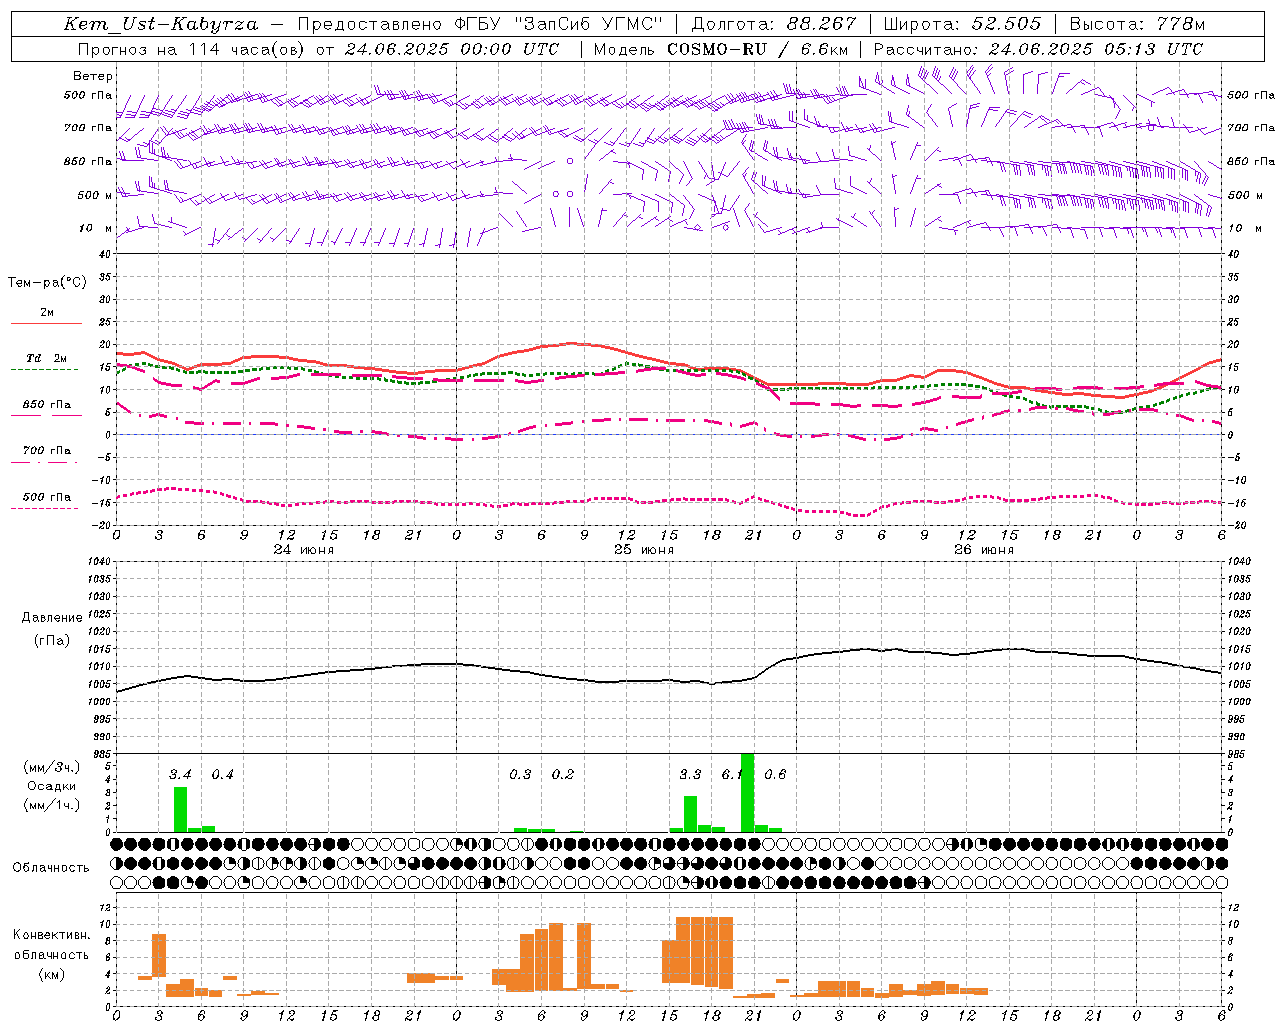Click the '25 июня' date label
This screenshot has height=1024, width=1280.
[x=644, y=550]
